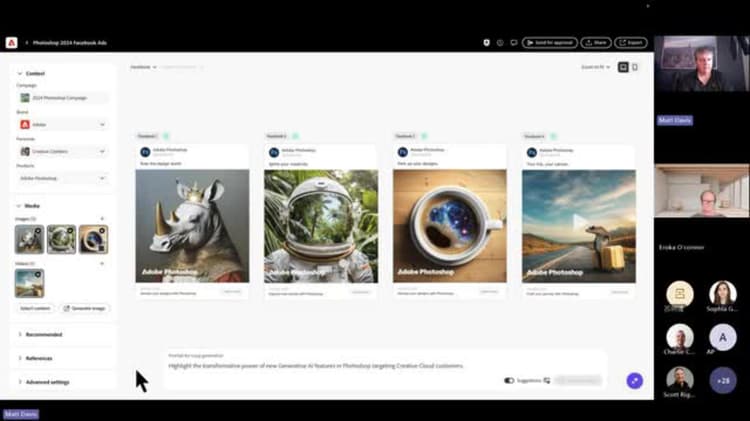
Task: Click Learn more button under rhino ad
Action: tap(232, 291)
